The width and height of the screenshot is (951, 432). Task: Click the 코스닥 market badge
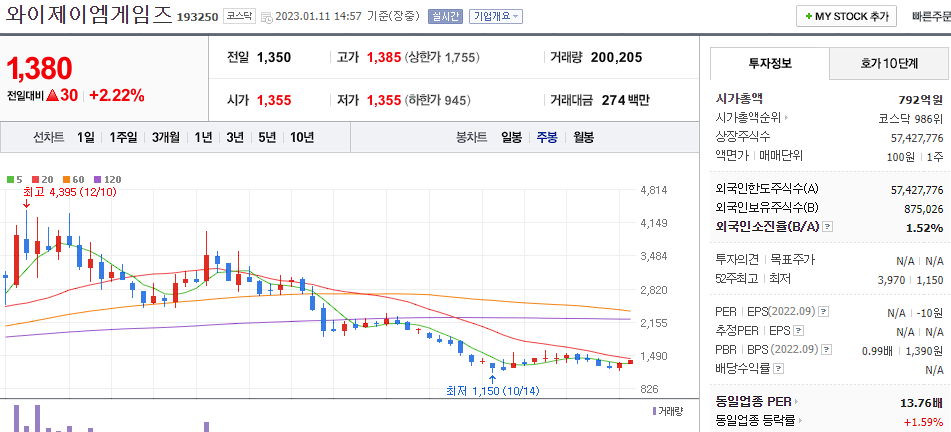(x=240, y=16)
